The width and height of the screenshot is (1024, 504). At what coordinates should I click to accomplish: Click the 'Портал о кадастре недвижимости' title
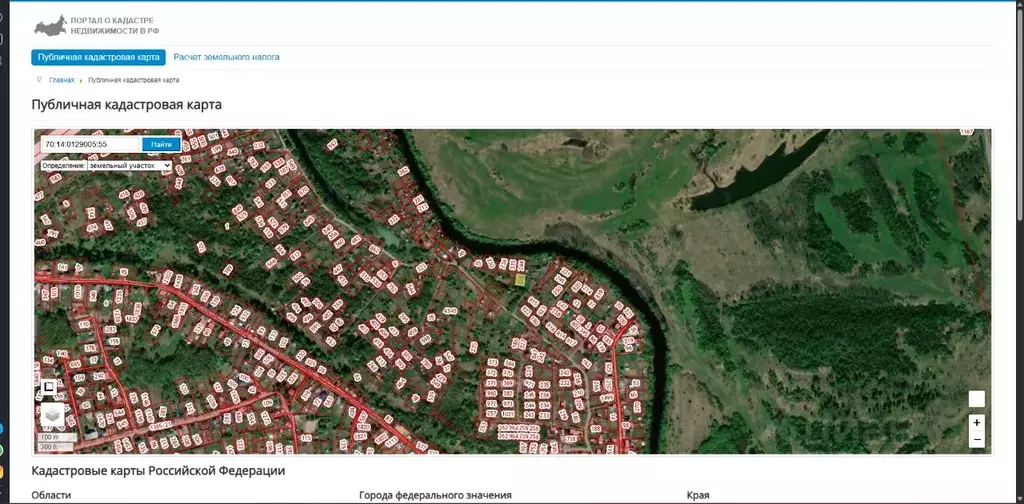pyautogui.click(x=119, y=26)
